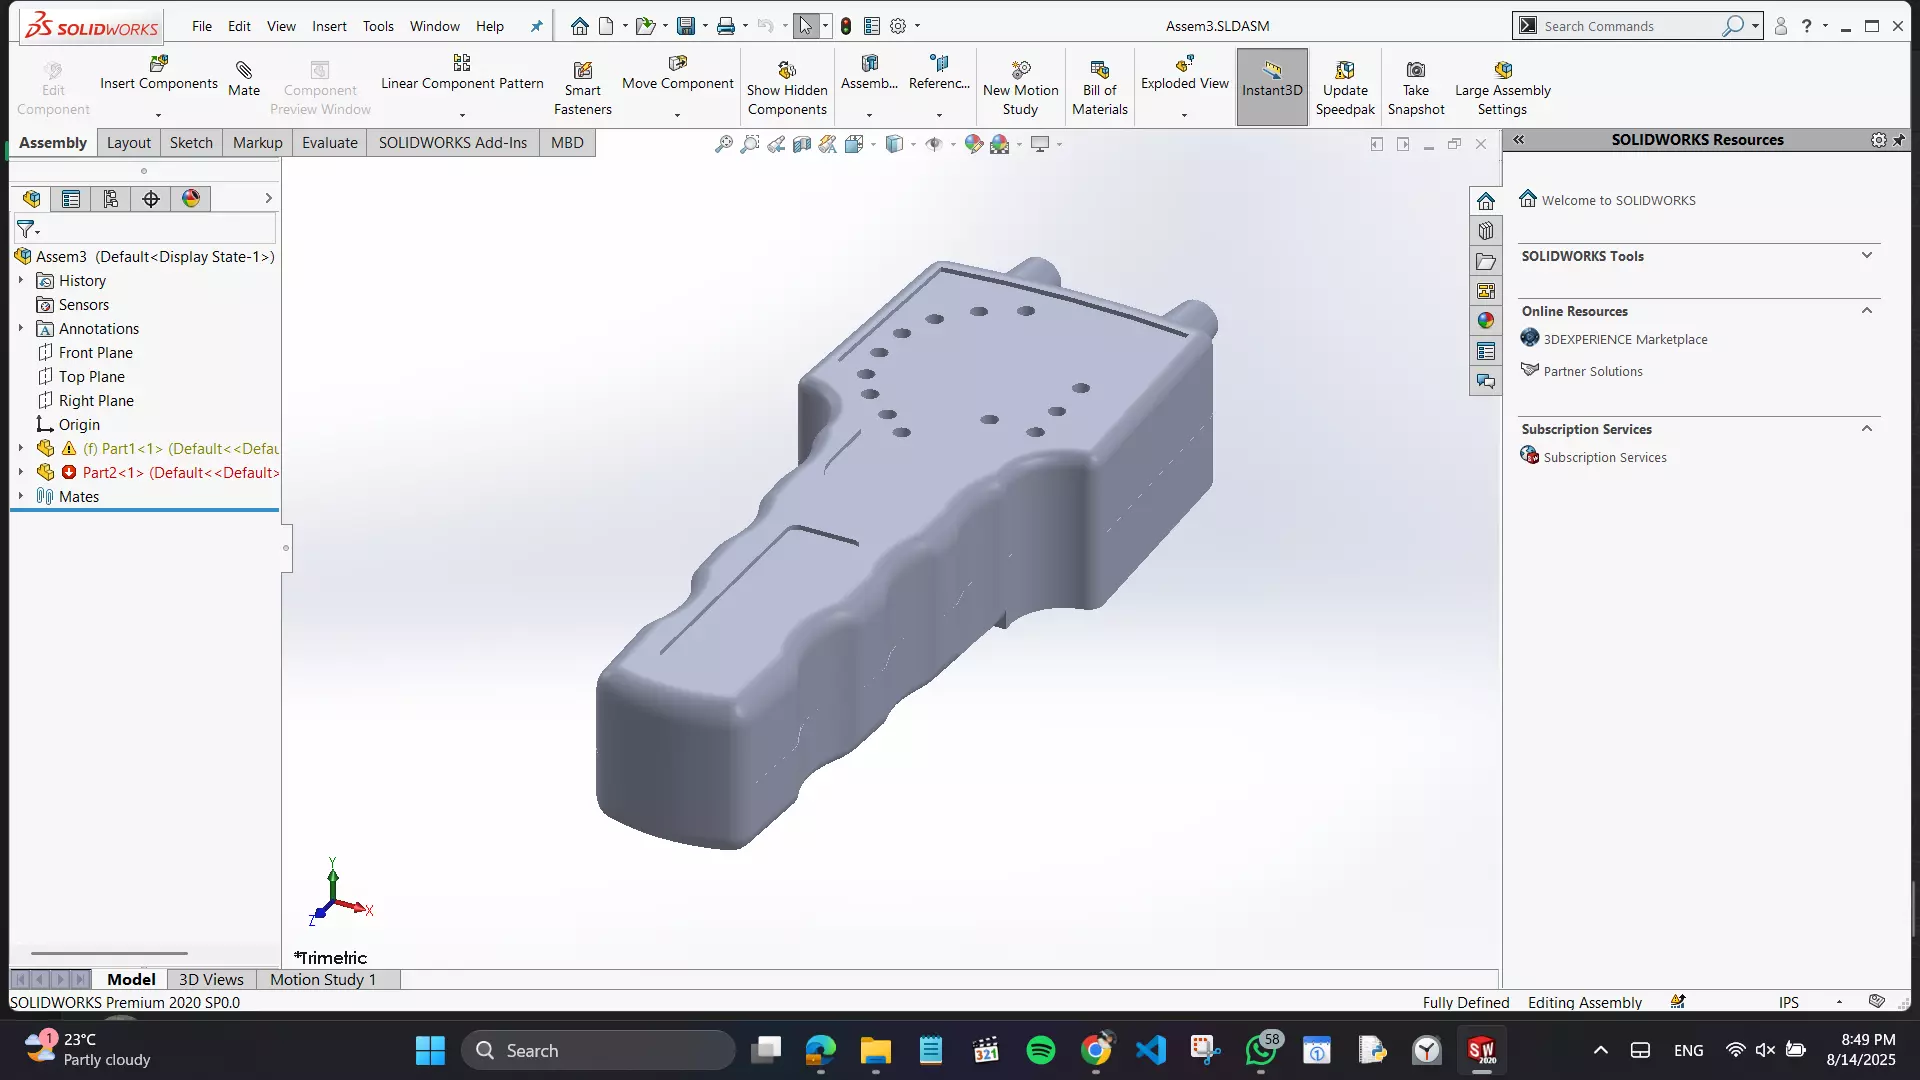This screenshot has height=1080, width=1920.
Task: Open 3DEXPERIENCE Marketplace link
Action: point(1624,340)
